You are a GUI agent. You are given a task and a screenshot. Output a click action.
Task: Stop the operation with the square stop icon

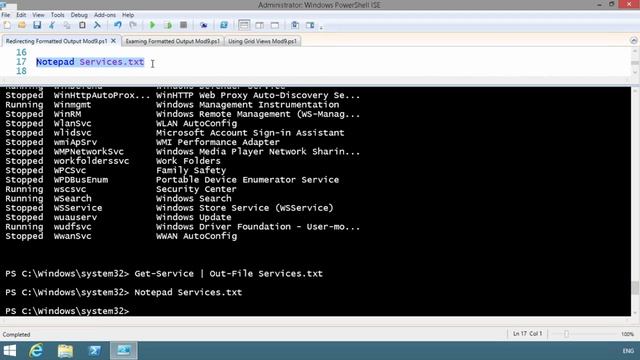183,25
